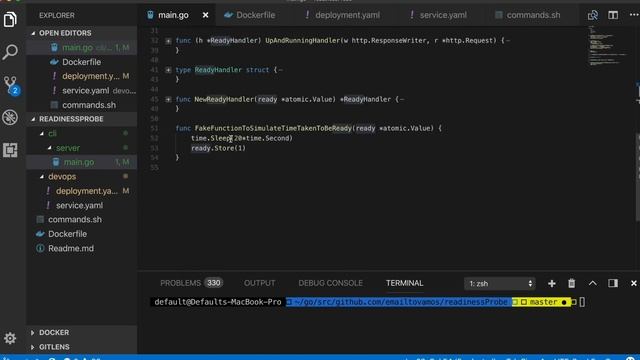
Task: Open the terminal selector dropdown 1: zsh
Action: pyautogui.click(x=500, y=283)
